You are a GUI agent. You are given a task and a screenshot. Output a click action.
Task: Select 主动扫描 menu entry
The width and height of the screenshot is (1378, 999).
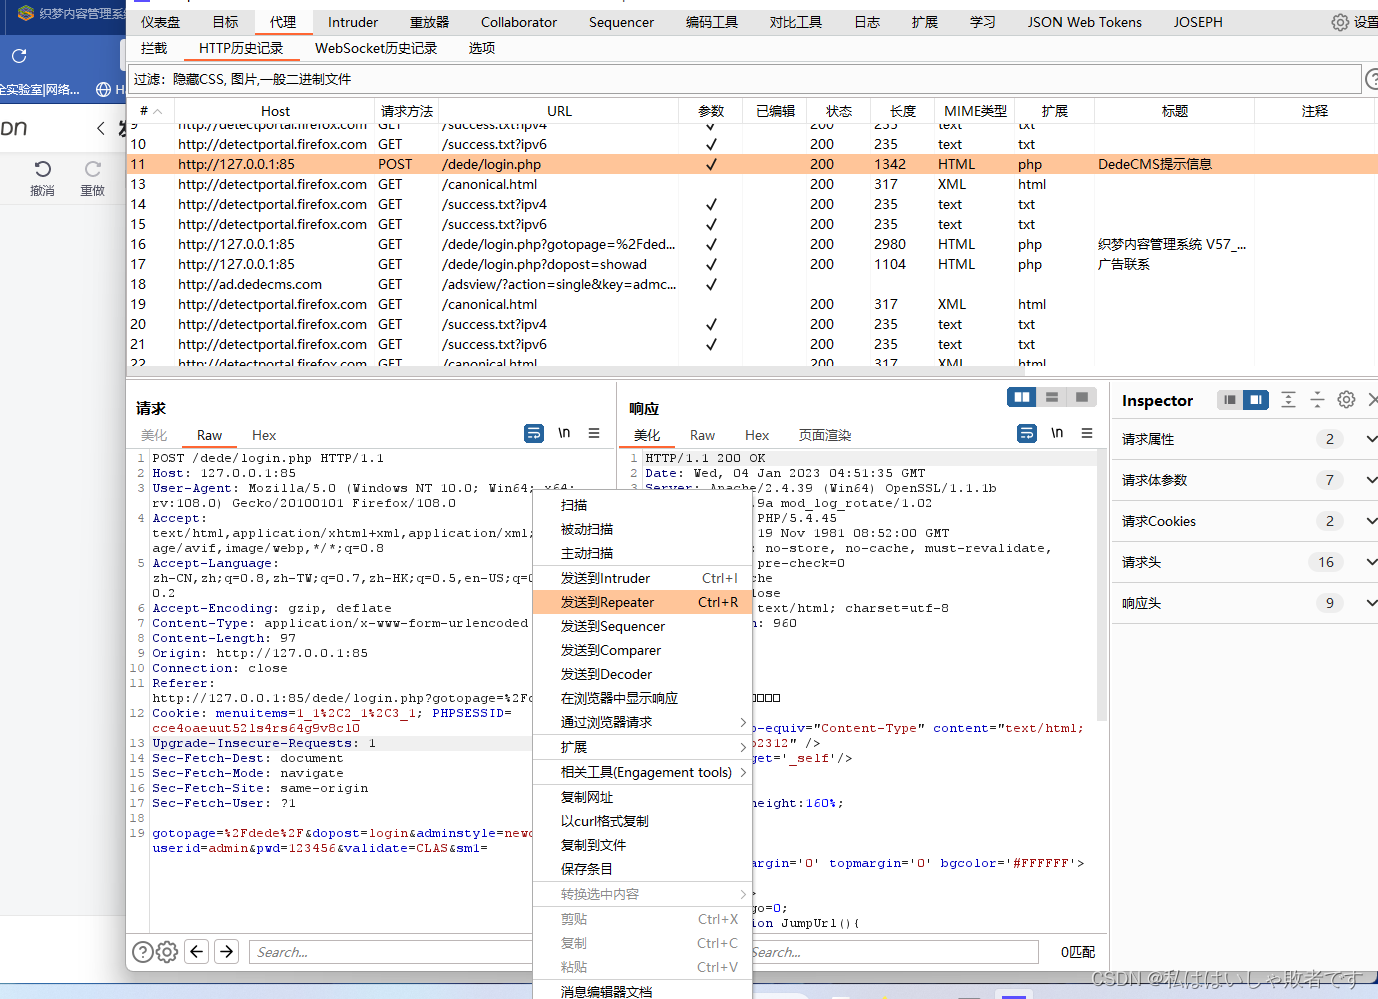(x=642, y=553)
